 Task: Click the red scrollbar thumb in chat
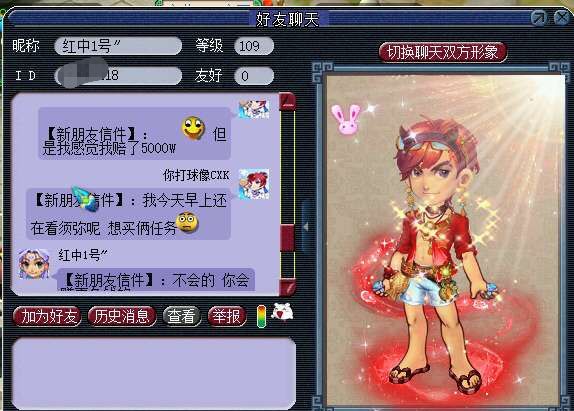(287, 238)
